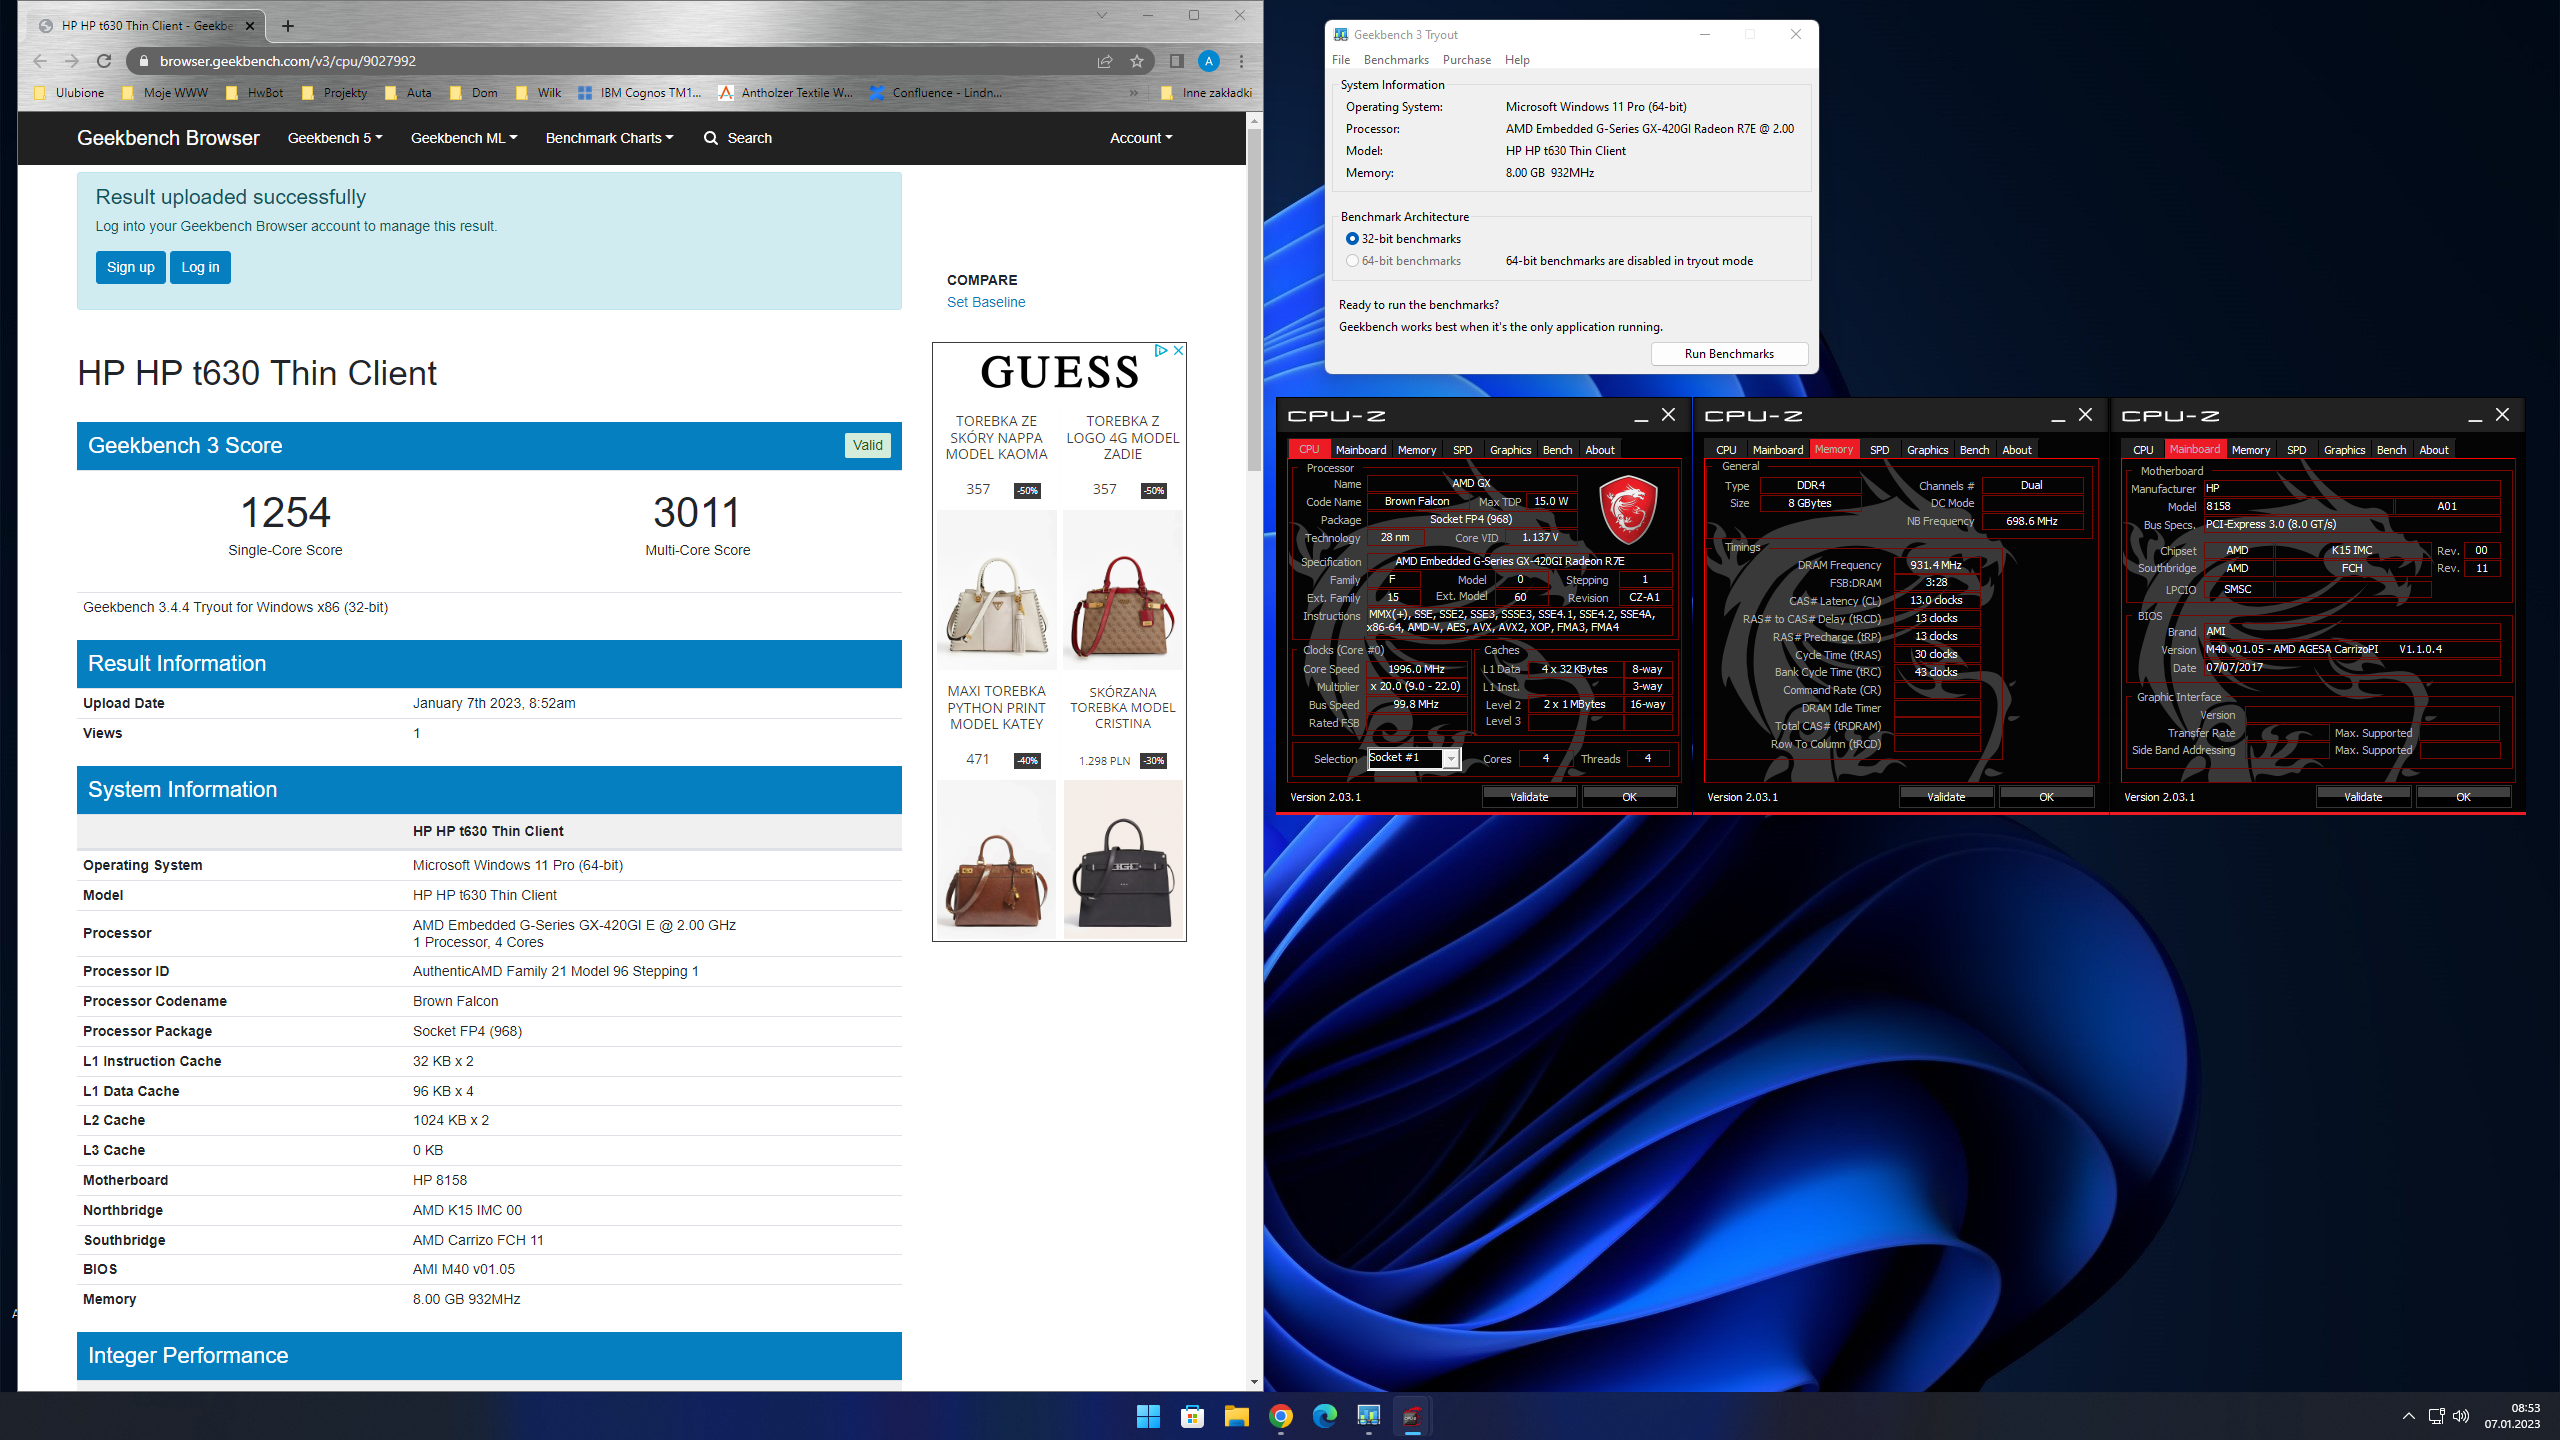Click the browser back arrow
Viewport: 2560px width, 1440px height.
40,61
